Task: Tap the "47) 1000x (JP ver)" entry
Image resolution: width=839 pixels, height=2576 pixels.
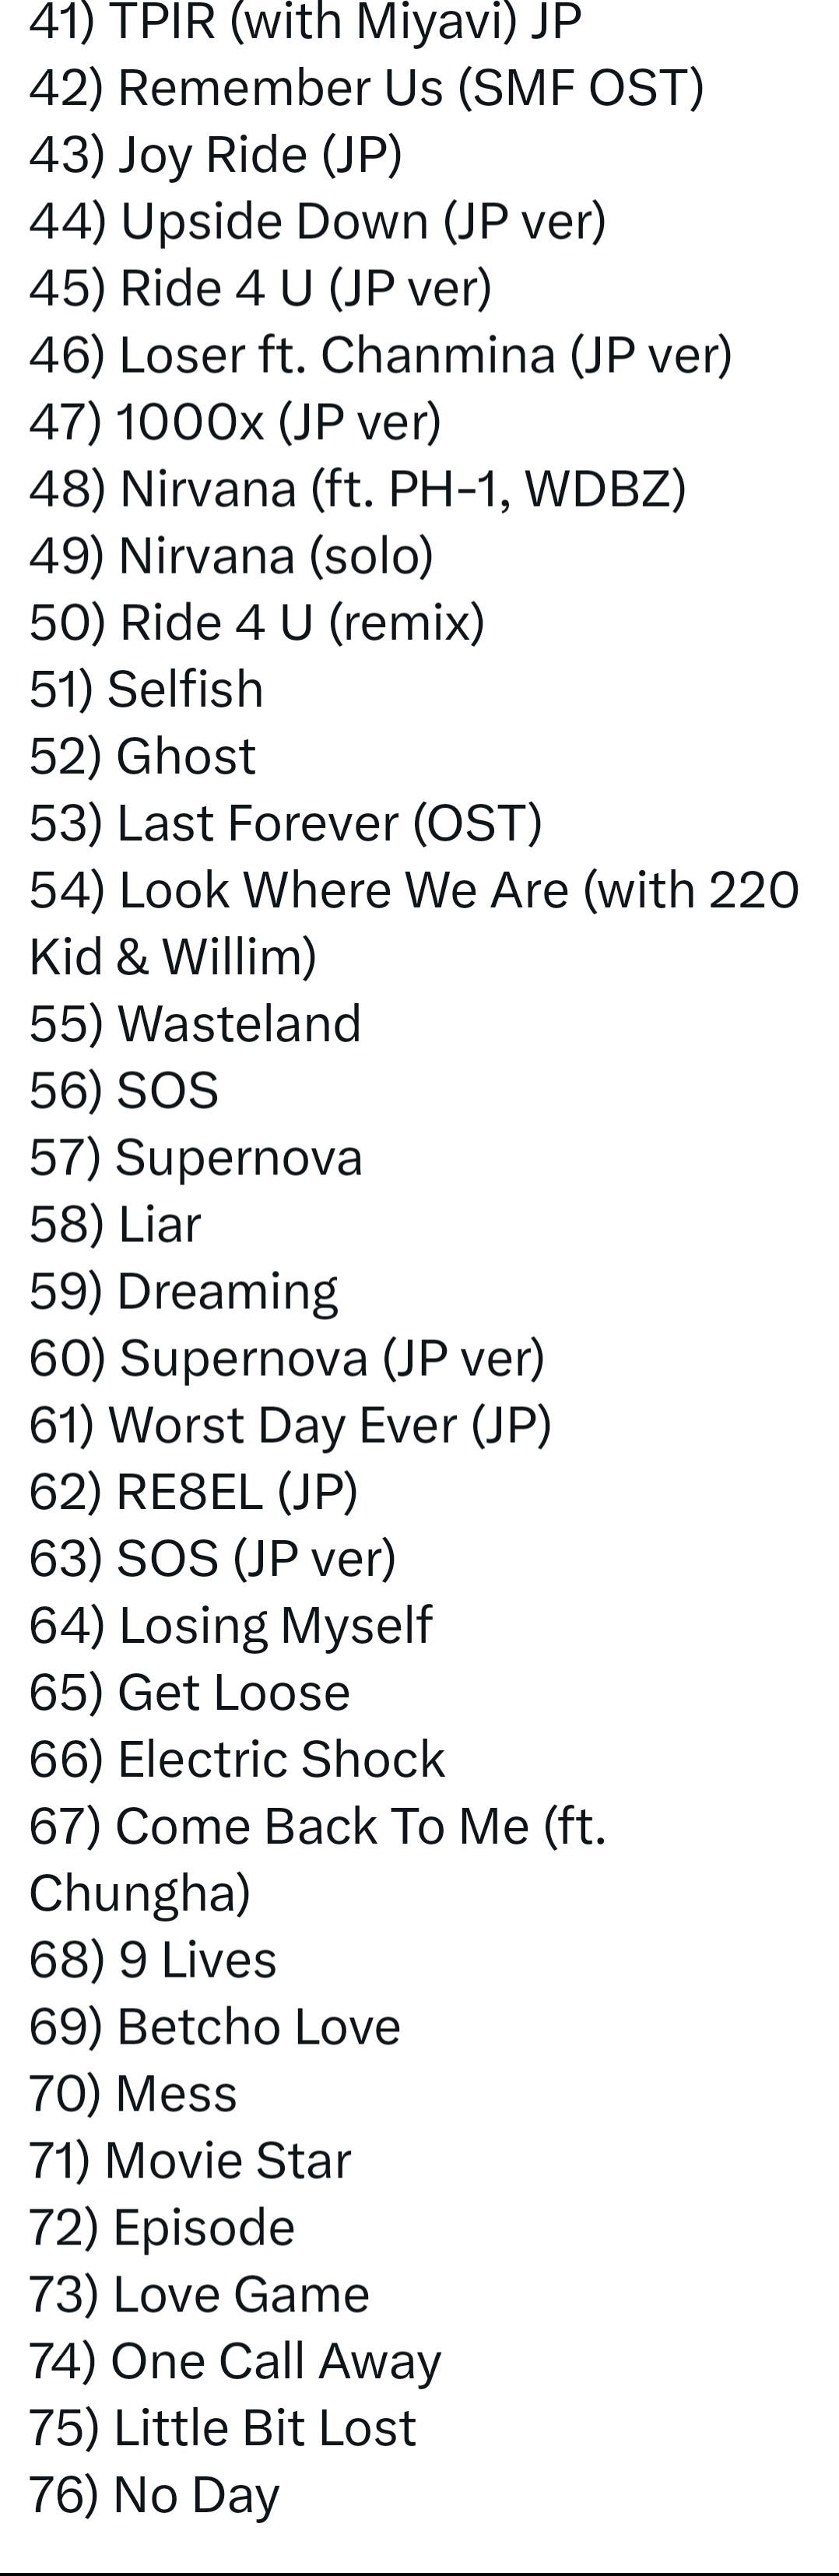Action: point(235,422)
